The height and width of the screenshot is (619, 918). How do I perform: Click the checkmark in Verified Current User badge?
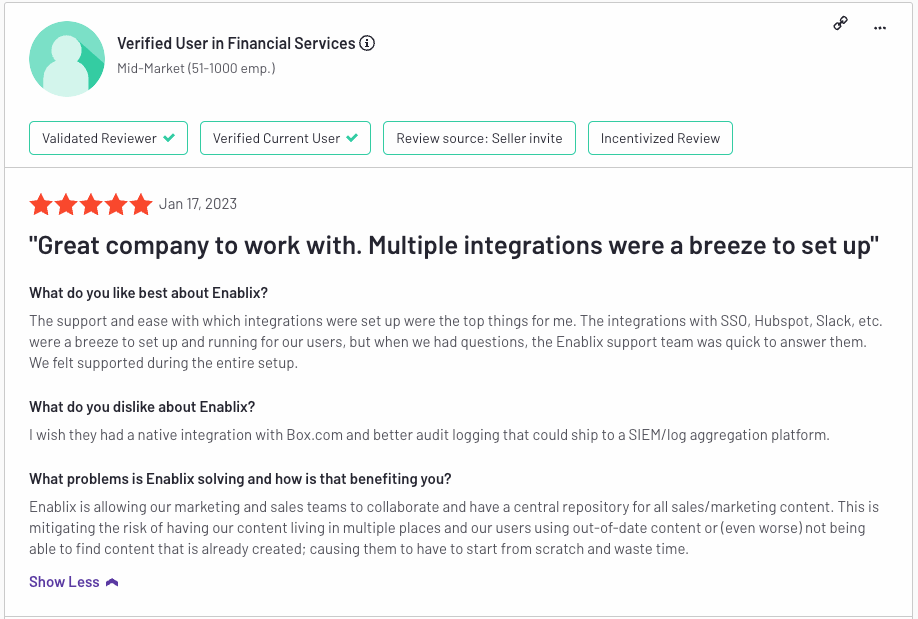tap(352, 138)
